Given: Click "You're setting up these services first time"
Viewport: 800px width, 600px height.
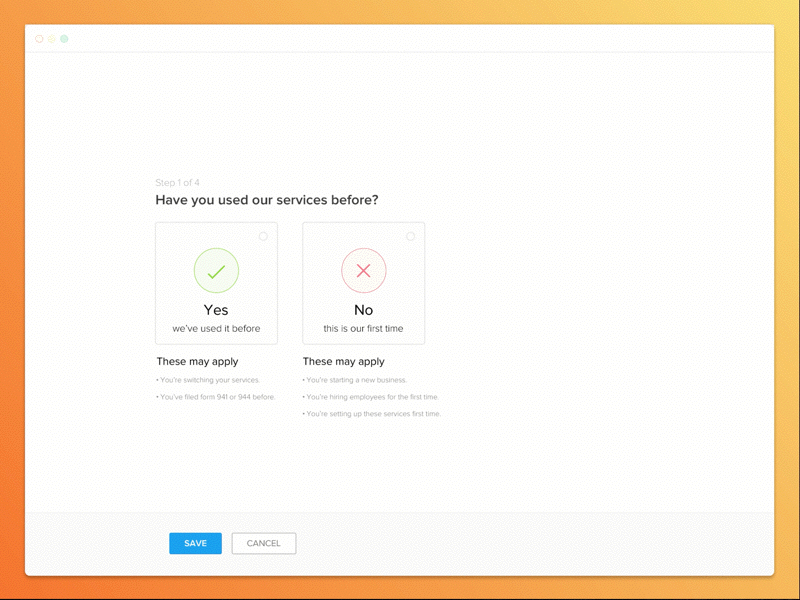Looking at the screenshot, I should (370, 412).
